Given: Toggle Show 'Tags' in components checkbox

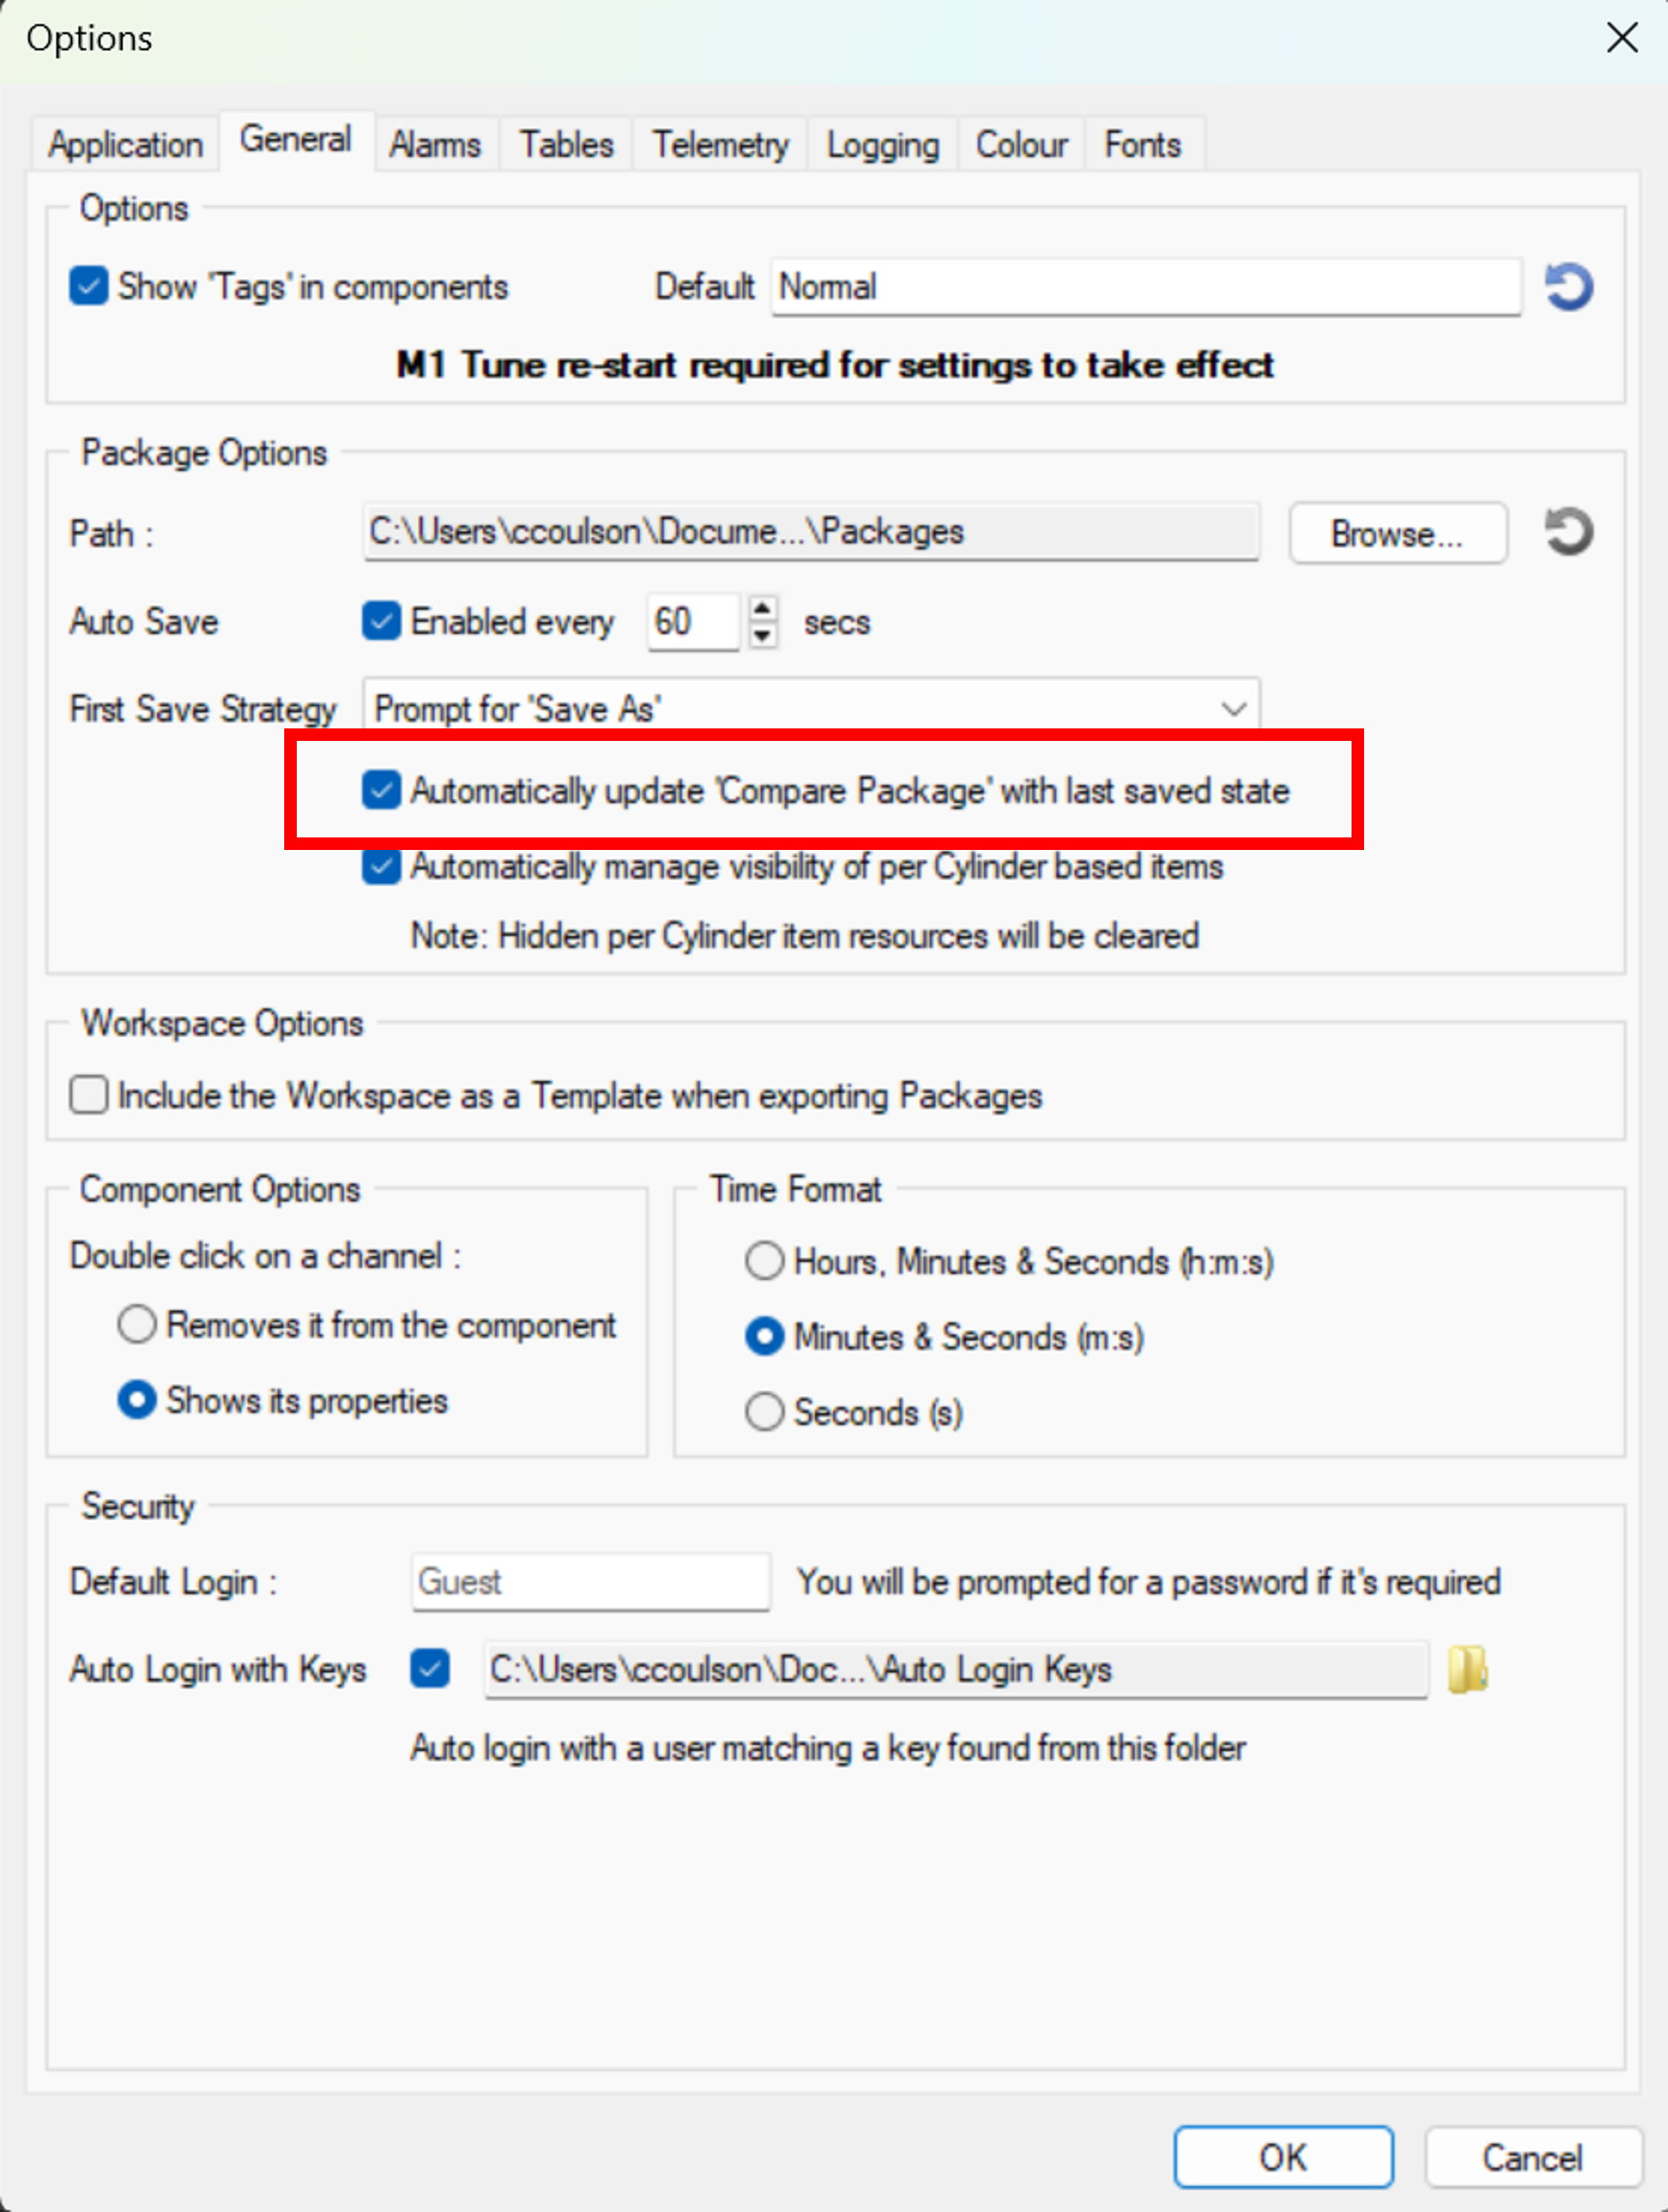Looking at the screenshot, I should (89, 286).
